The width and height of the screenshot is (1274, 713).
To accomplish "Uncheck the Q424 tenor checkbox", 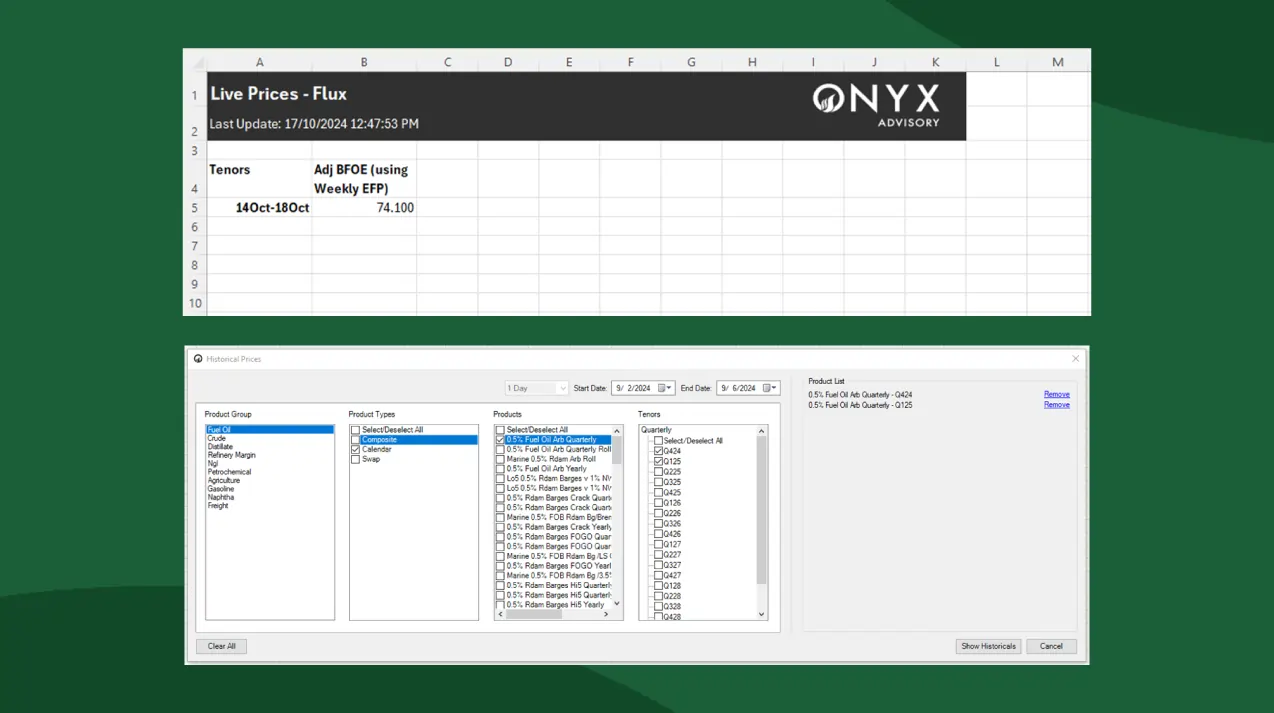I will tap(658, 451).
